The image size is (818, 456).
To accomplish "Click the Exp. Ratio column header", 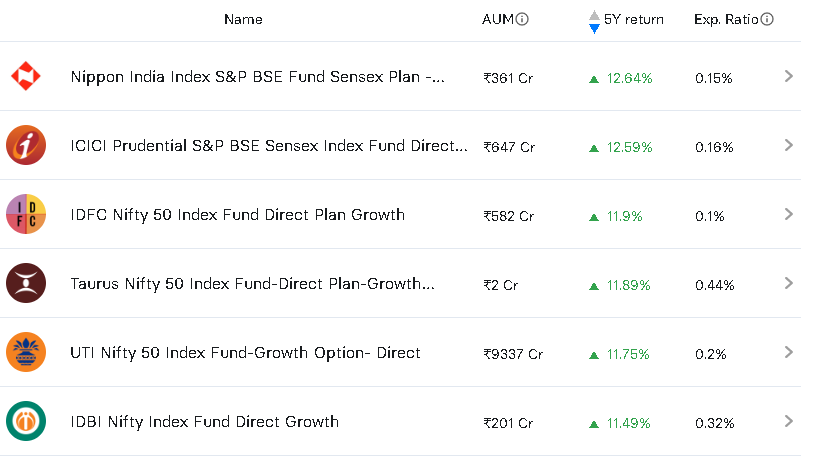I will click(x=726, y=19).
